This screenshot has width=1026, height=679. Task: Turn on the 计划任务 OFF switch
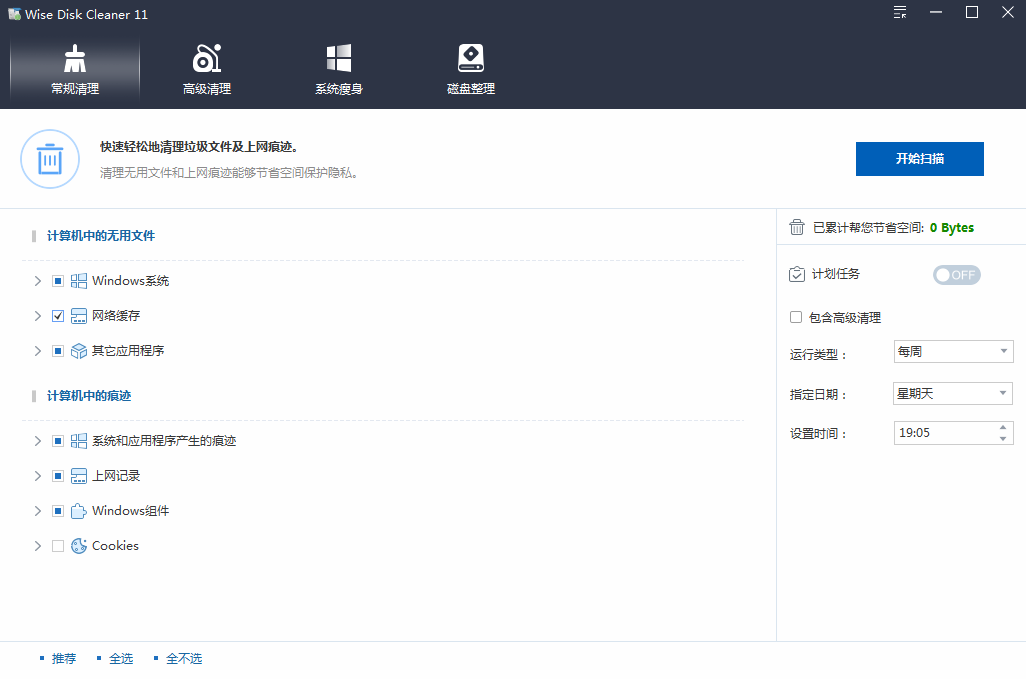point(956,275)
